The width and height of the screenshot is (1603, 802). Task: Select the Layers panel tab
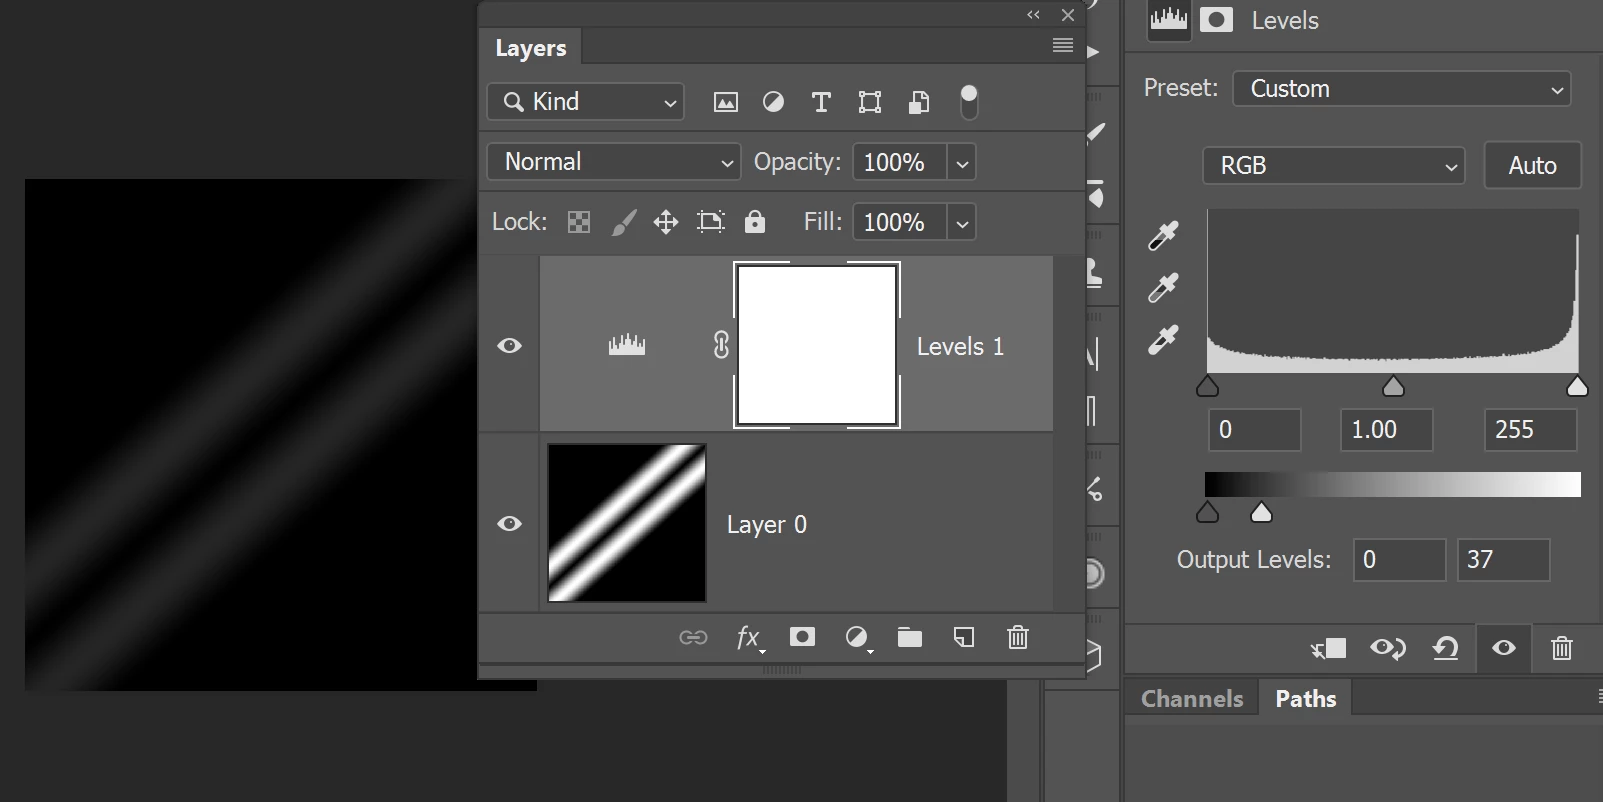click(x=531, y=48)
